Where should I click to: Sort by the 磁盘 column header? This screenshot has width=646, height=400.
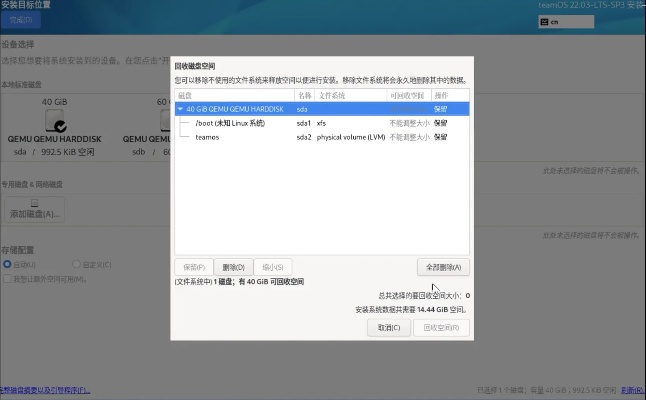[x=234, y=96]
